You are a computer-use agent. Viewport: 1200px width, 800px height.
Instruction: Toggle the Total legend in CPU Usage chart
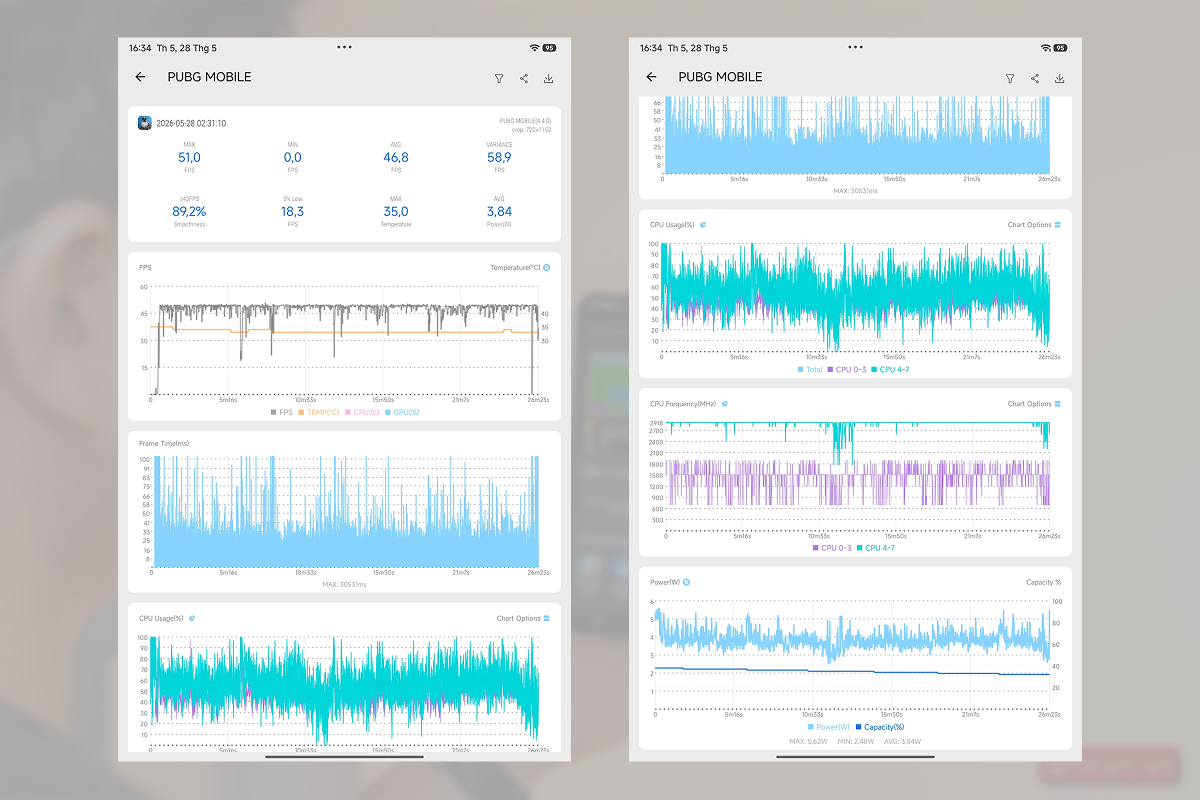click(810, 369)
